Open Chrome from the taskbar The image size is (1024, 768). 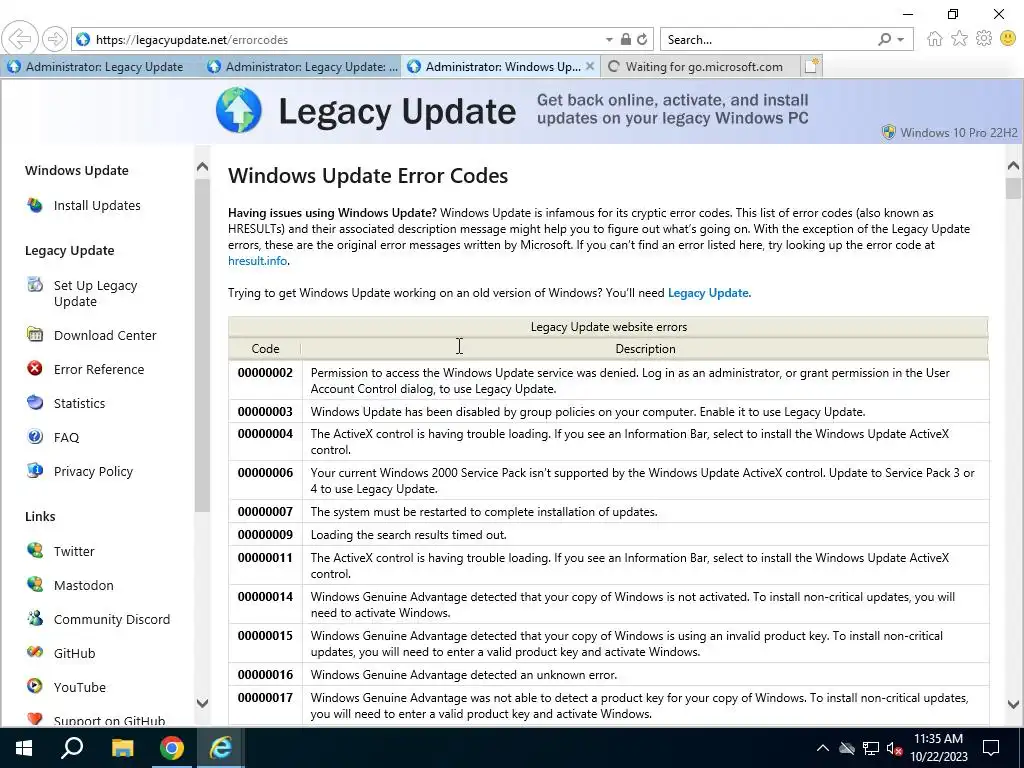click(172, 748)
